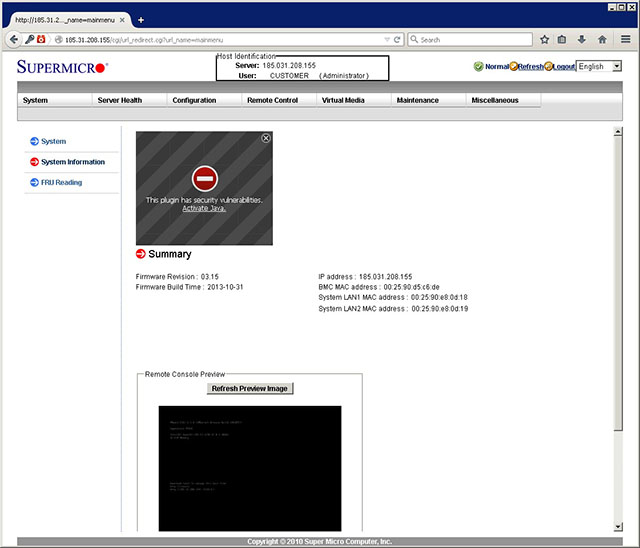The width and height of the screenshot is (640, 548).
Task: Click the globe site identity icon
Action: pos(59,40)
